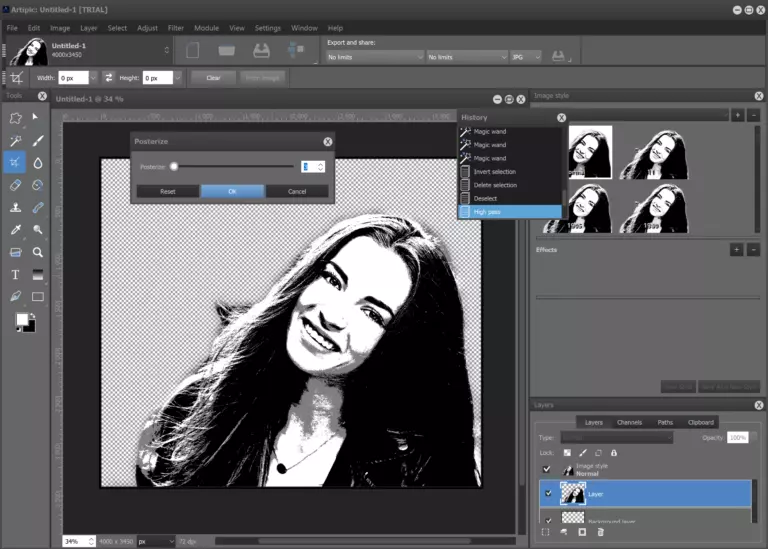Viewport: 768px width, 549px height.
Task: Toggle visibility checkbox of Image style layer
Action: pyautogui.click(x=546, y=469)
